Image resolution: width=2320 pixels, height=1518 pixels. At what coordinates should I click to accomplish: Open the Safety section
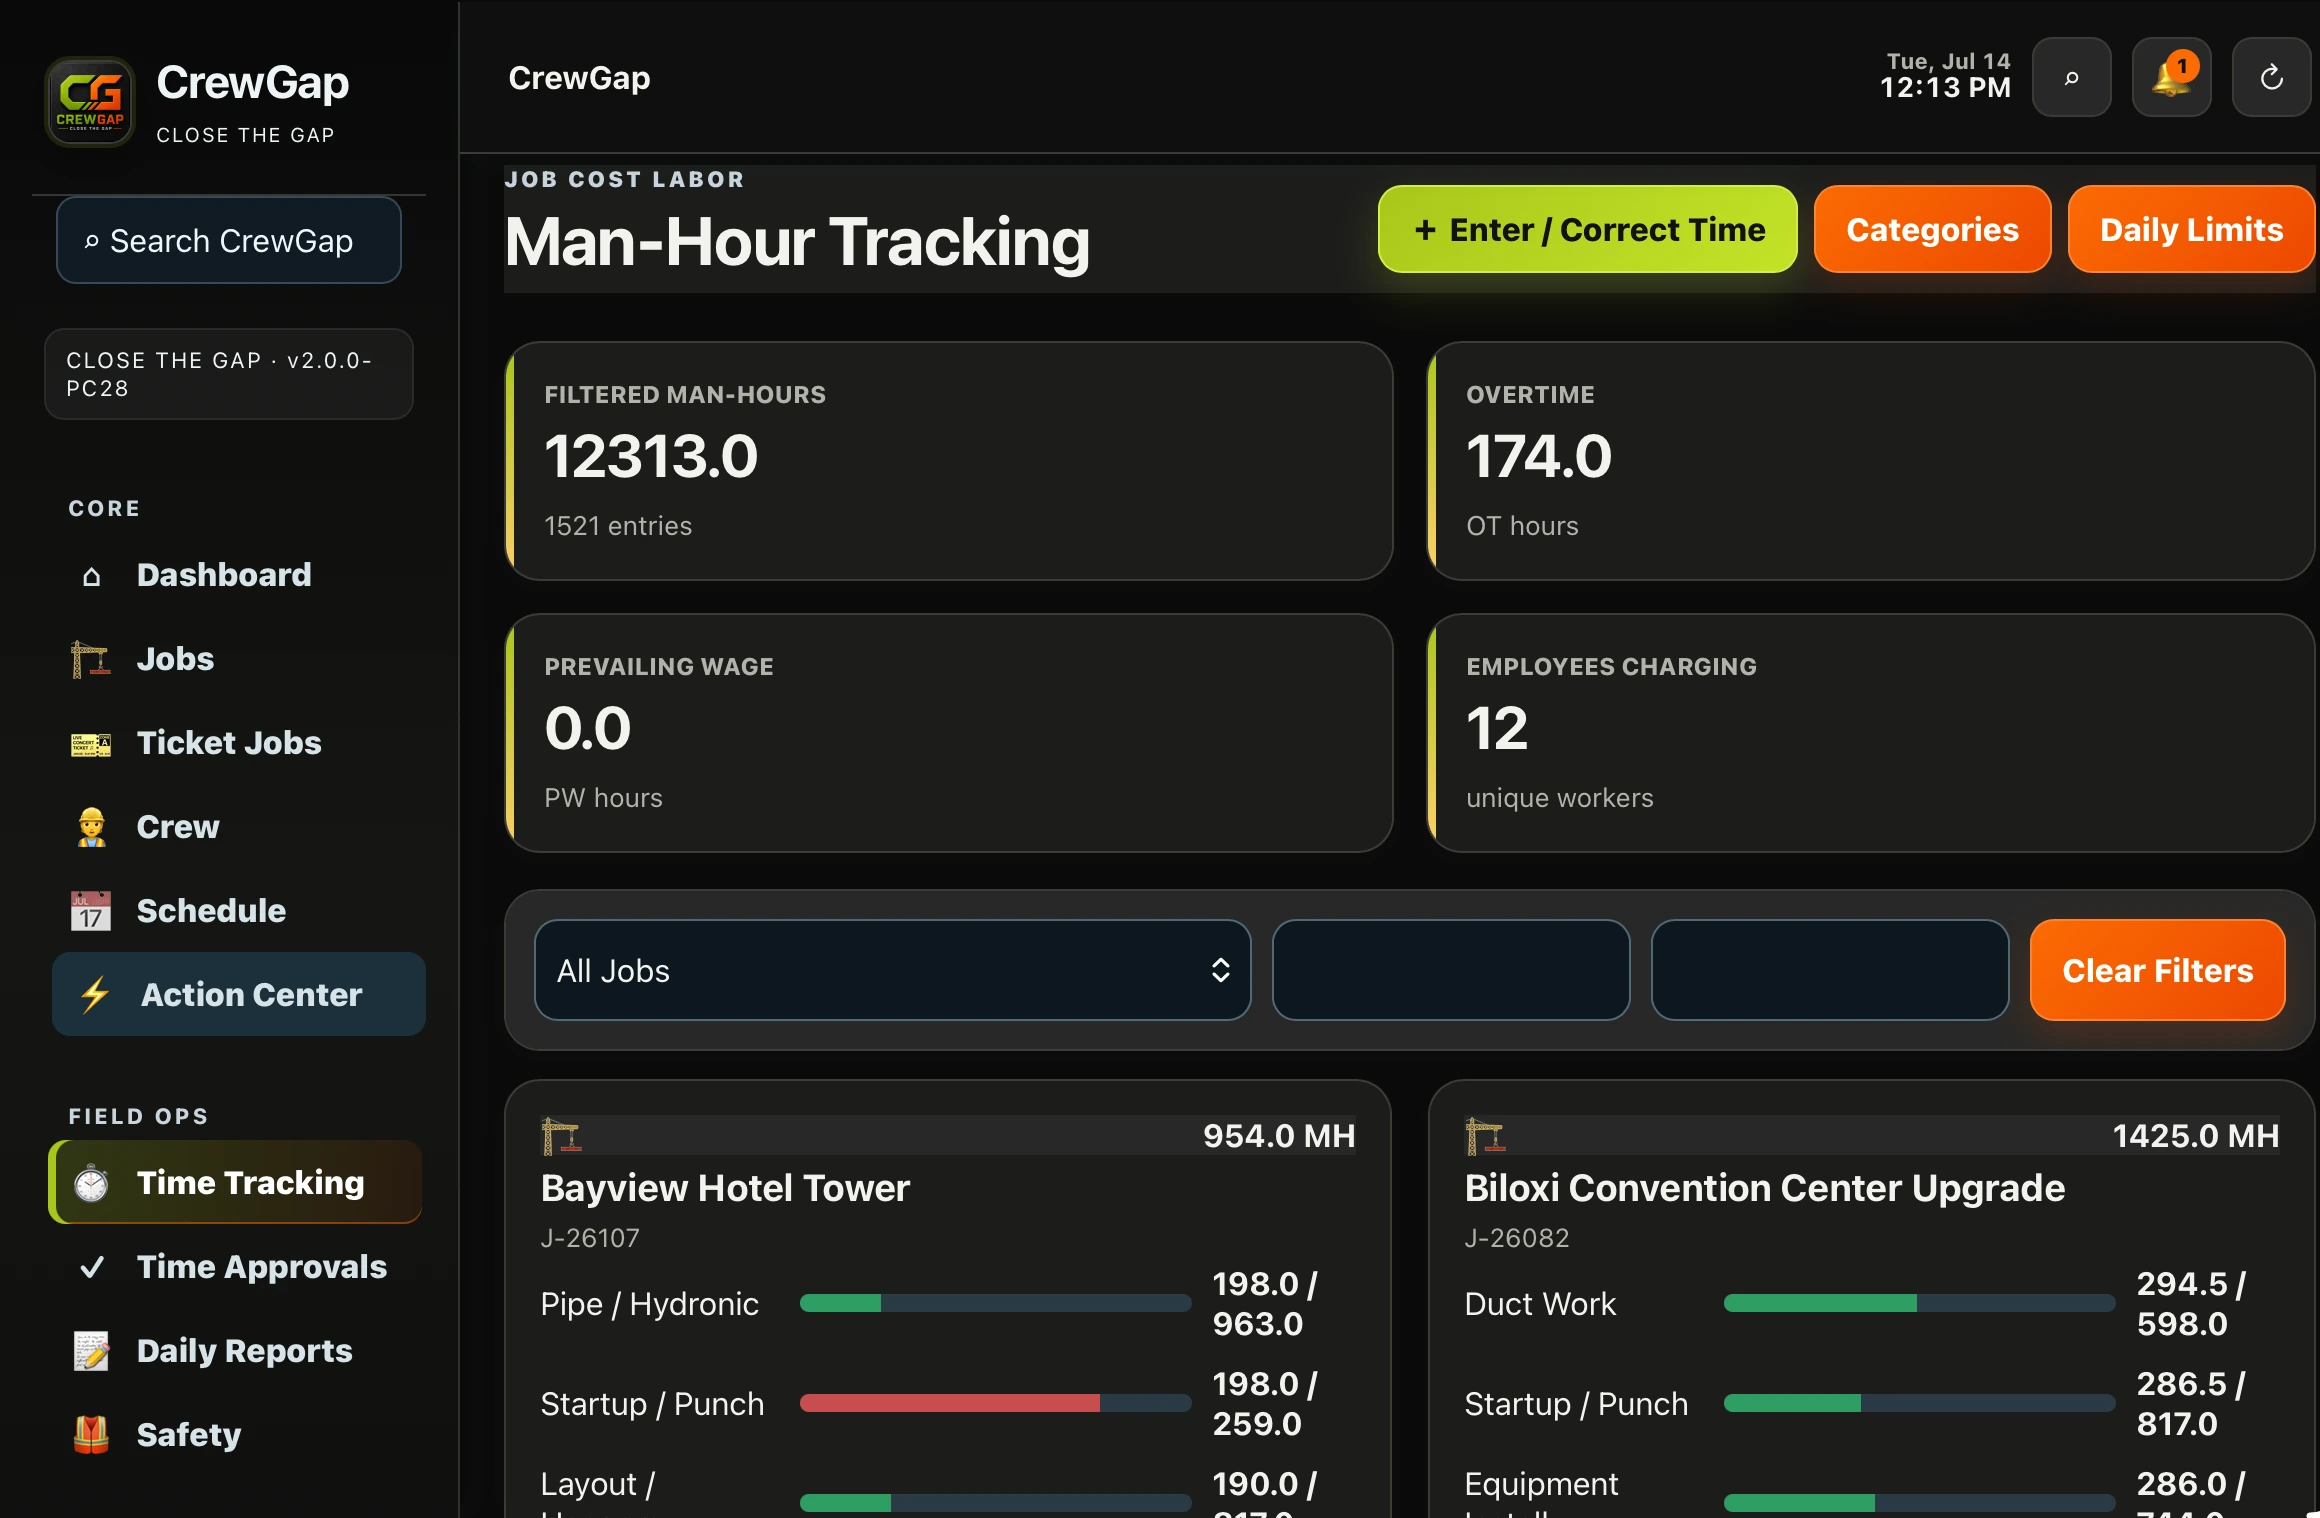point(239,1435)
